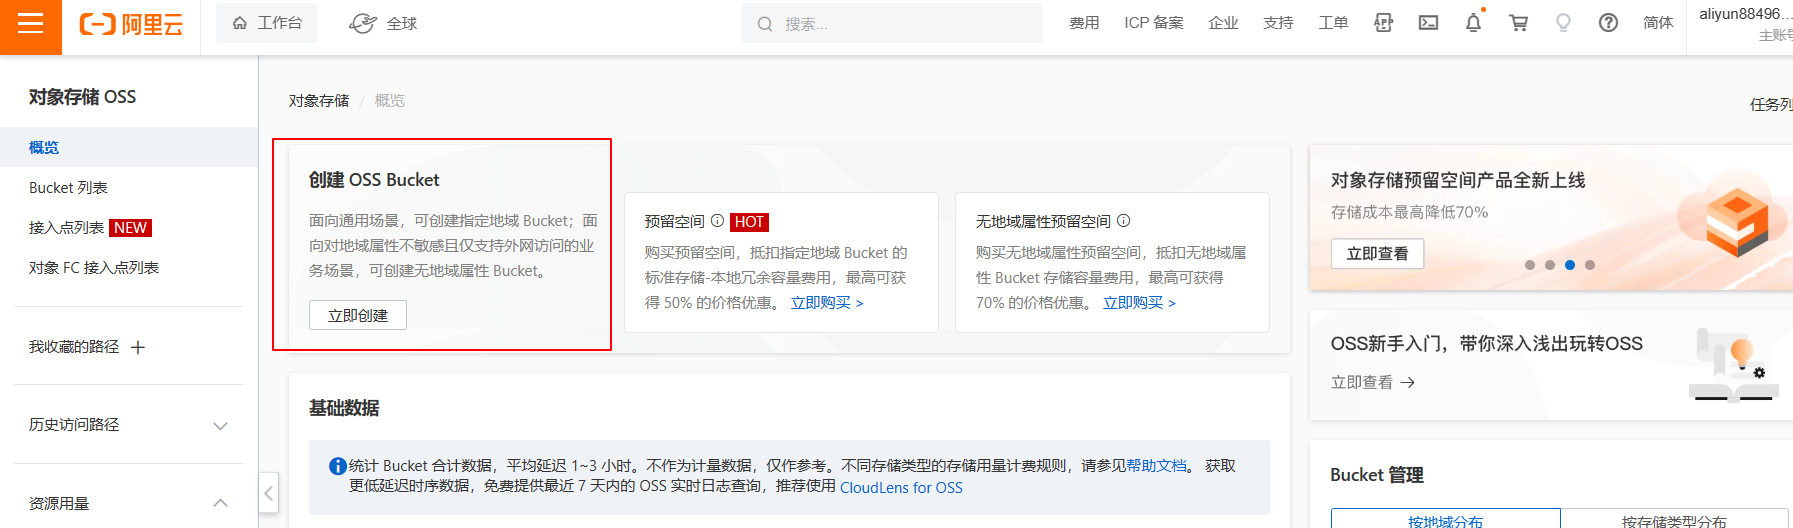Click the lightbulb suggestions icon
The height and width of the screenshot is (528, 1793).
tap(1563, 23)
